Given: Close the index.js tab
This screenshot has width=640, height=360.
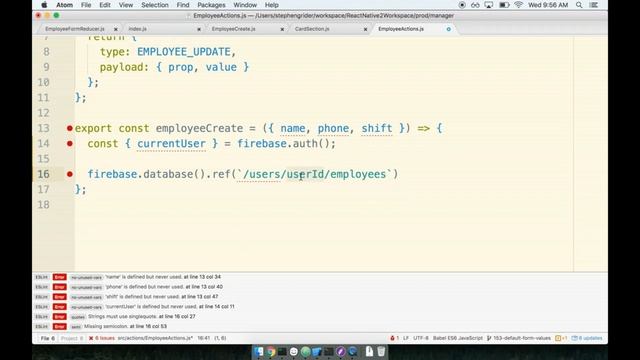Looking at the screenshot, I should [199, 29].
